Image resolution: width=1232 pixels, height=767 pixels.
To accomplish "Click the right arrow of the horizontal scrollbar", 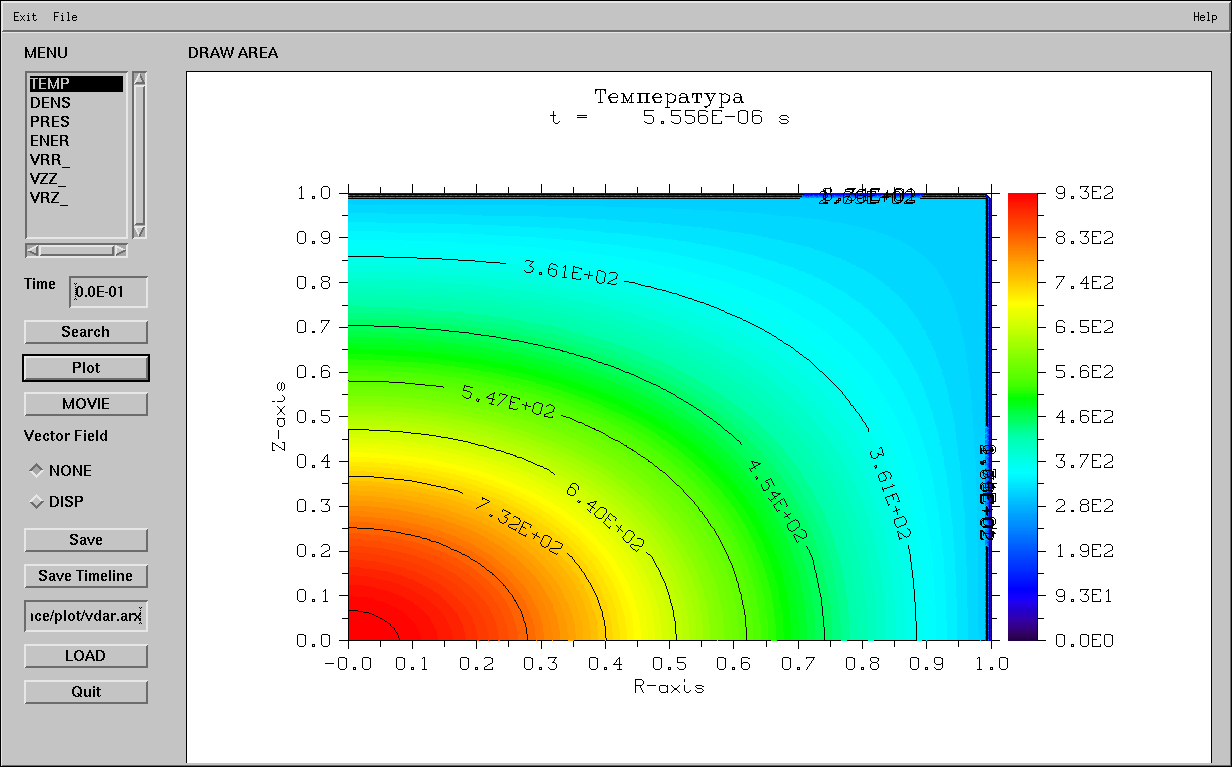I will click(121, 250).
